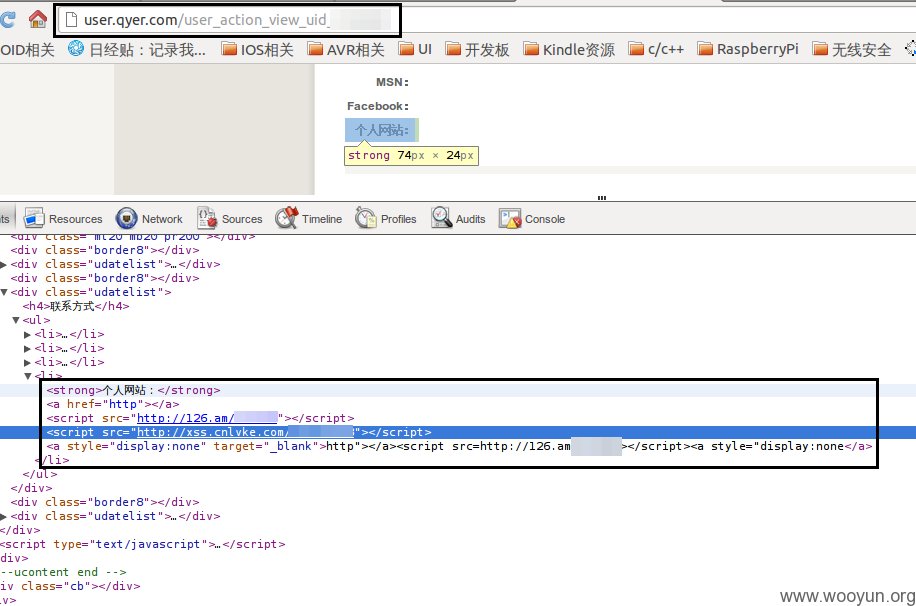This screenshot has height=606, width=916.
Task: Collapse the expanded udatelist div node
Action: [x=4, y=292]
